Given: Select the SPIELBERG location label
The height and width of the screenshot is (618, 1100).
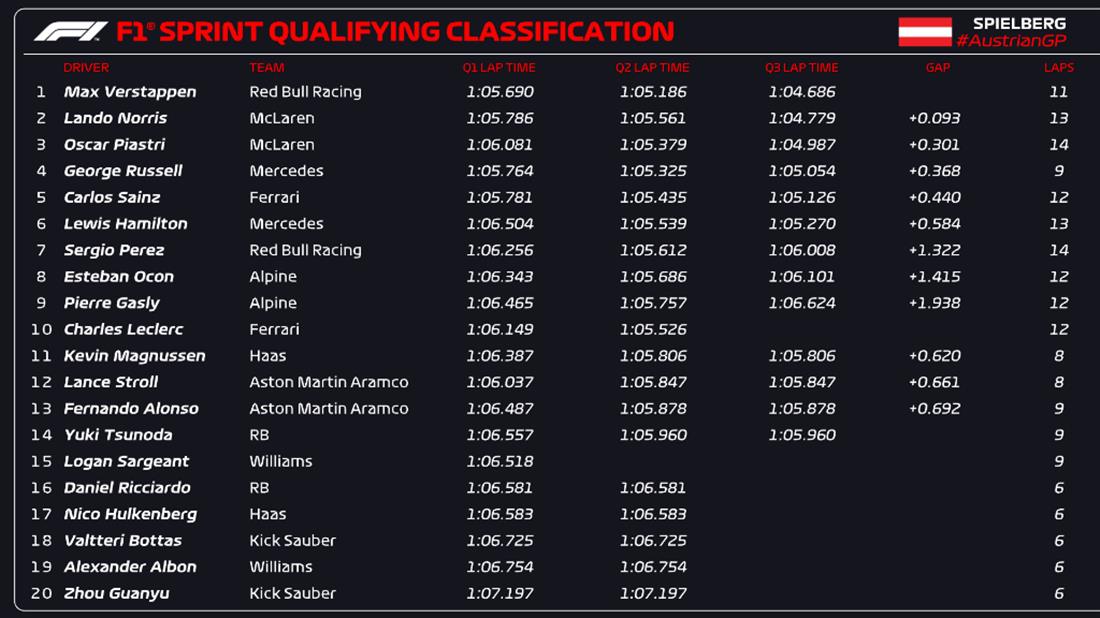Looking at the screenshot, I should pos(1019,23).
